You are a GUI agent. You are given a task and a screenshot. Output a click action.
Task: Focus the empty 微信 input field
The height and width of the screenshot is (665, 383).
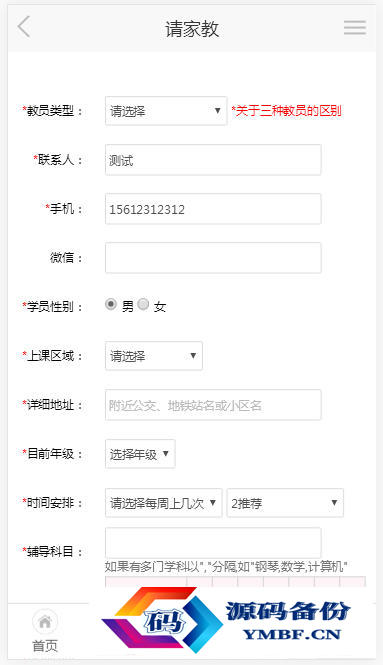click(x=213, y=258)
